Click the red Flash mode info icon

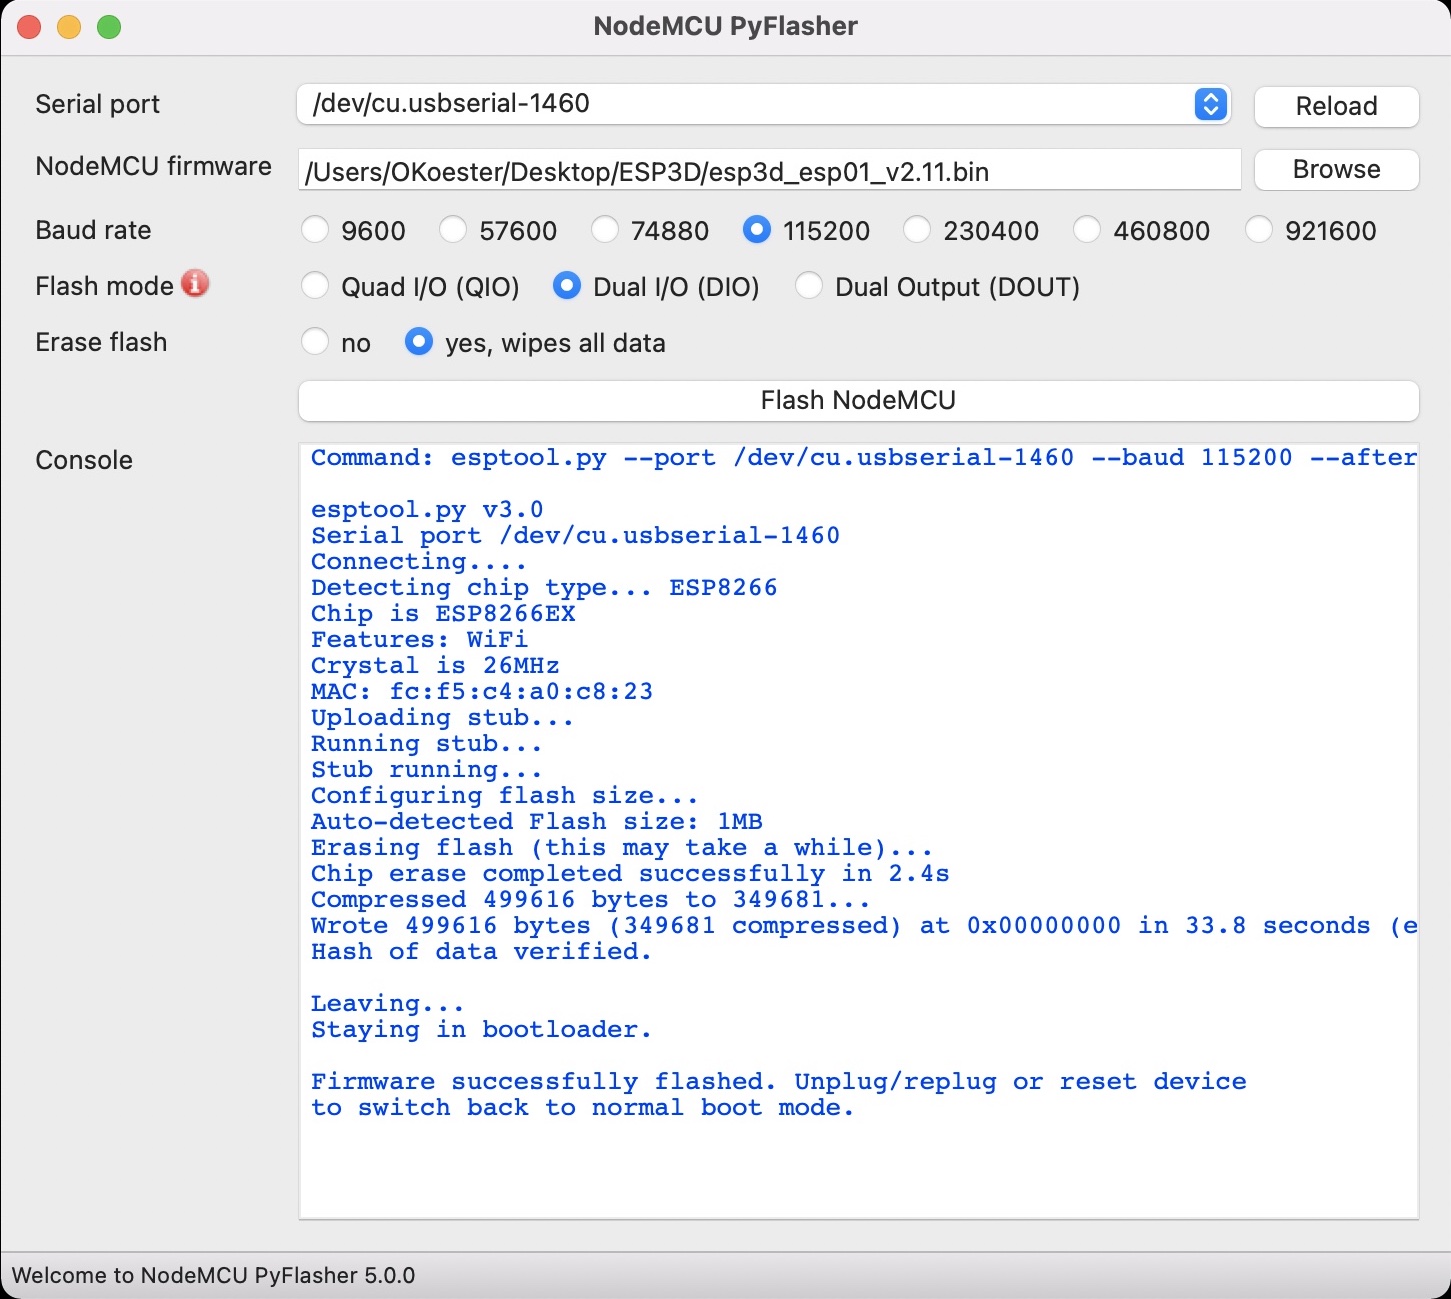(x=195, y=284)
